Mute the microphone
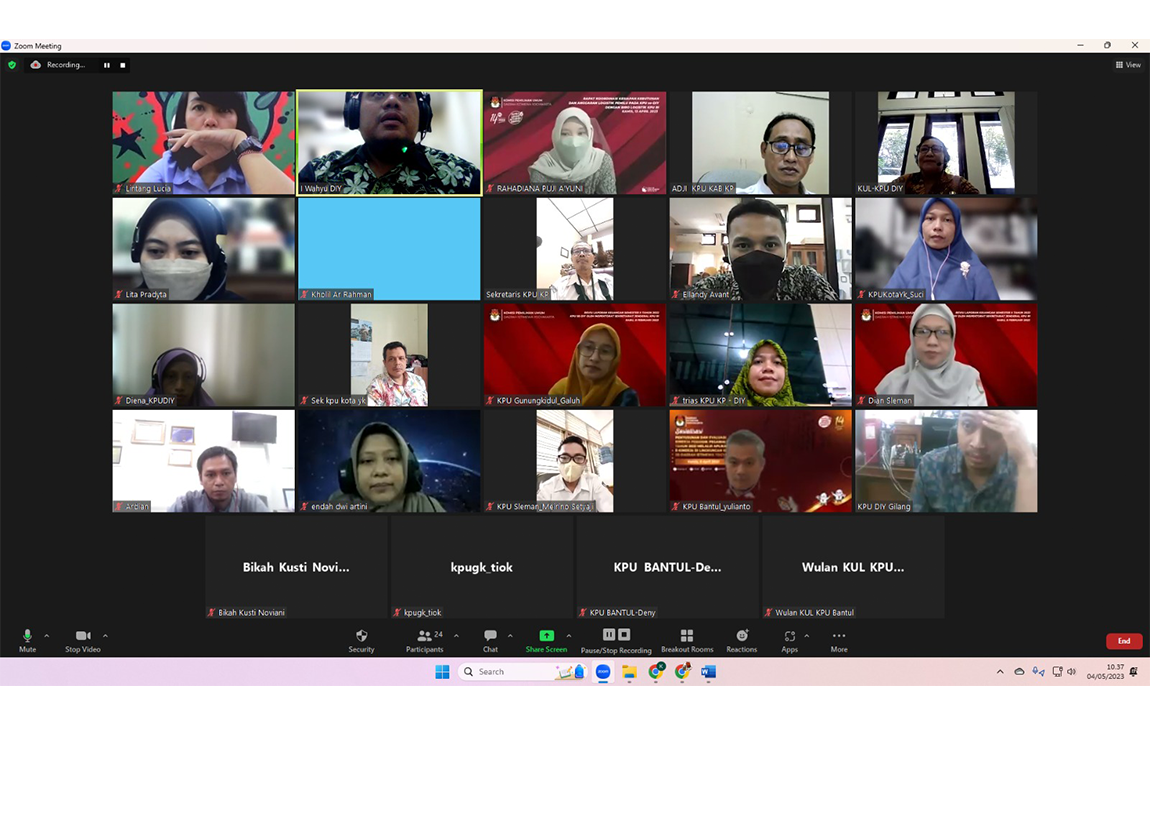 coord(27,637)
